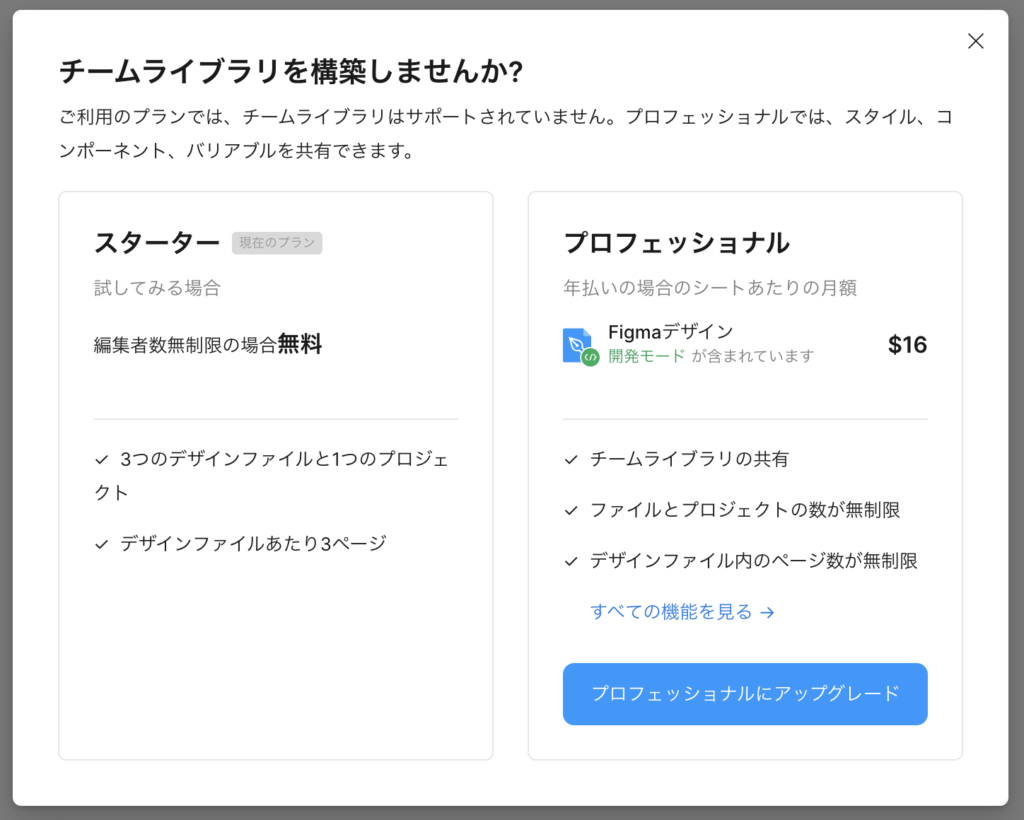Select the プロフェッショナル plan heading
The image size is (1024, 820).
pos(676,243)
